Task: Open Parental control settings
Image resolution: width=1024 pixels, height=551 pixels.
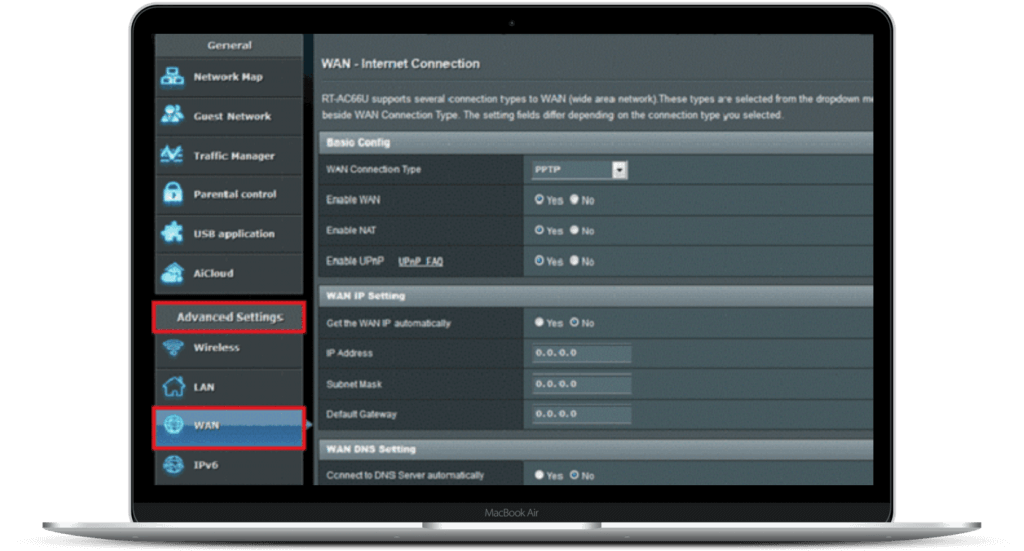Action: point(229,194)
